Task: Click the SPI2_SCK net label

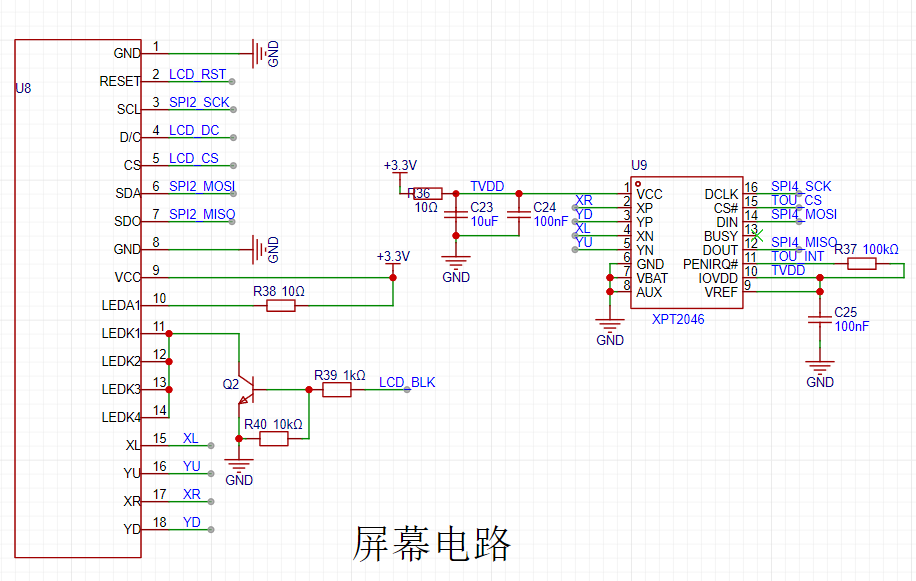Action: point(199,102)
